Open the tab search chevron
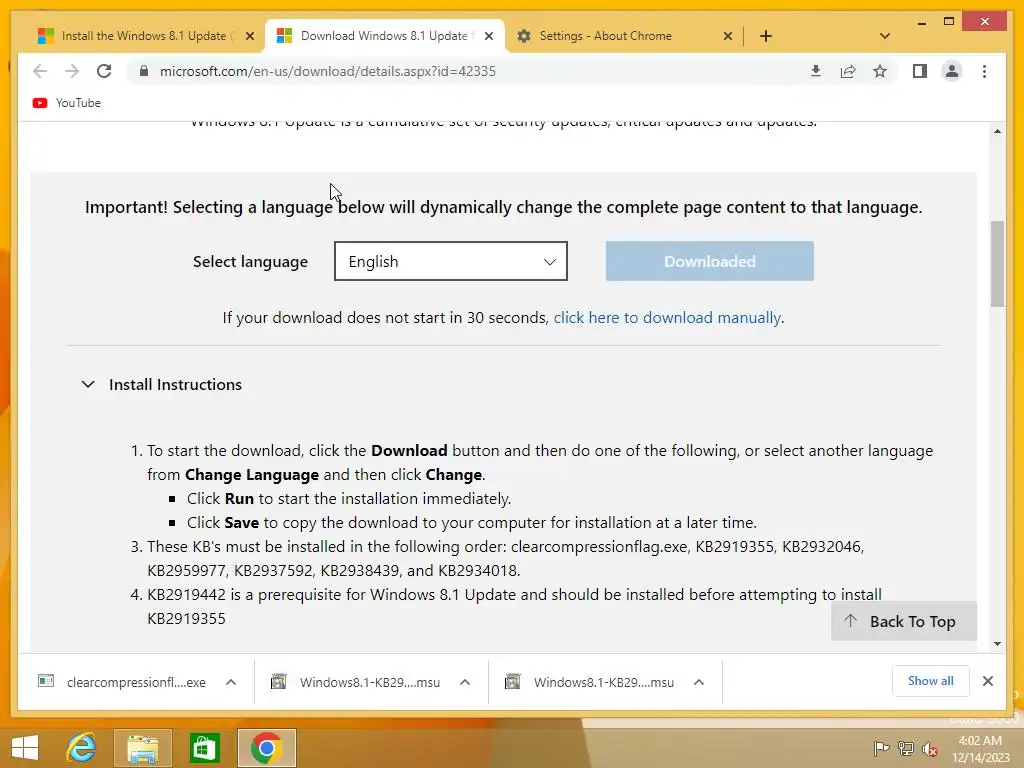This screenshot has width=1024, height=768. tap(884, 36)
